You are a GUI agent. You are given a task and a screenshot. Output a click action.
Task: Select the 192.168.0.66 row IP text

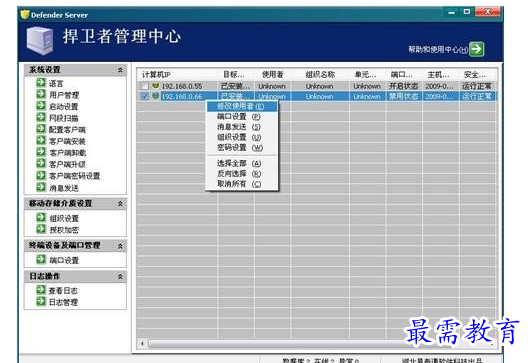click(x=182, y=97)
